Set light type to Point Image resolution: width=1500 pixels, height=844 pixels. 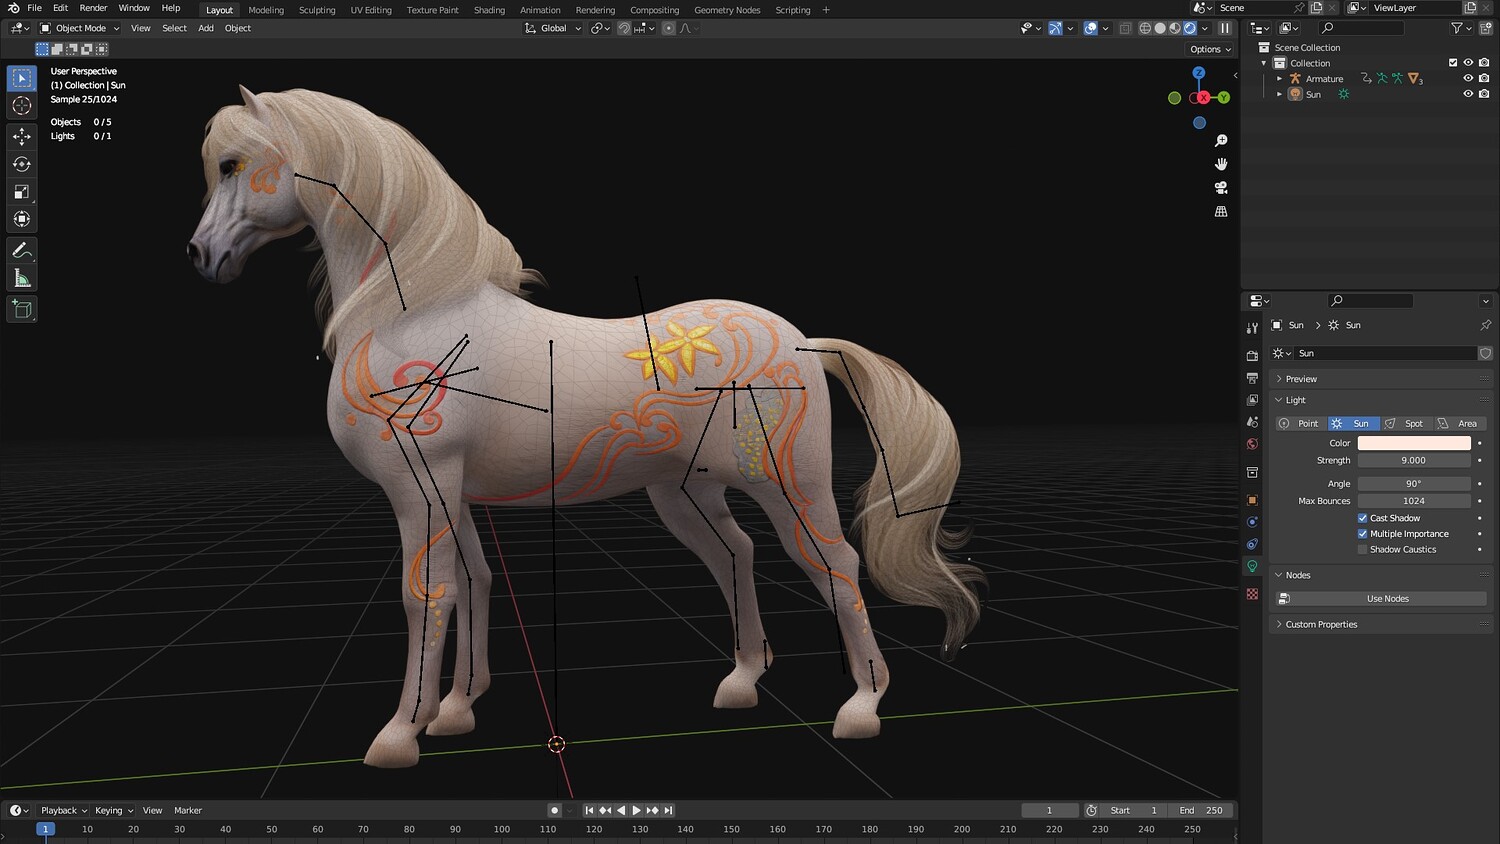coord(1301,423)
